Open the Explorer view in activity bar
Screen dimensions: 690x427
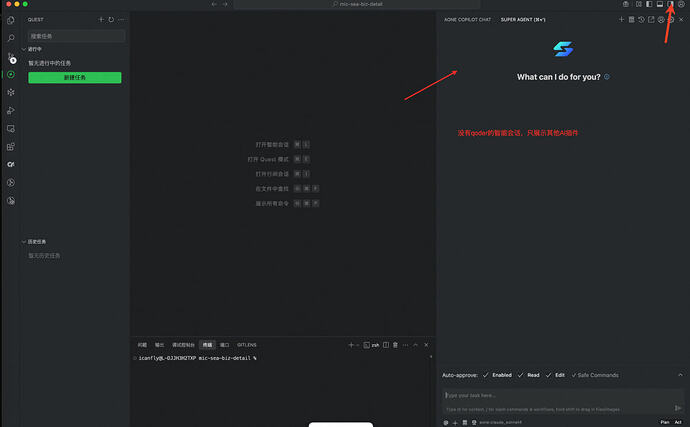(x=11, y=20)
